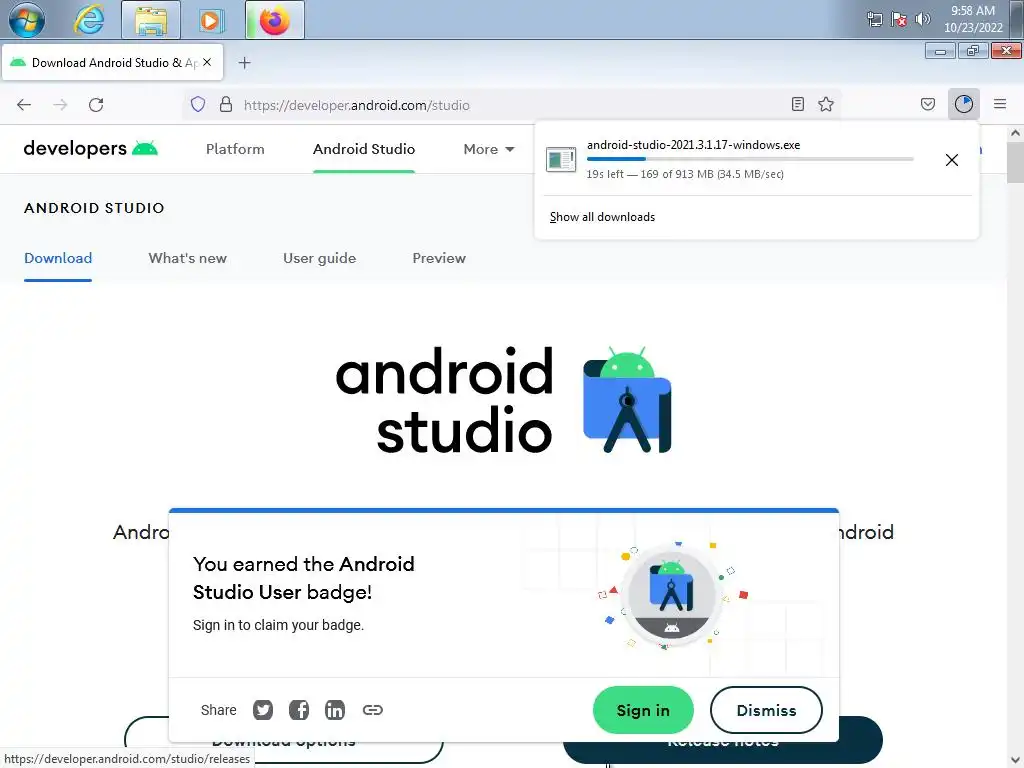Click the page scrollbar up arrow
This screenshot has height=768, width=1024.
click(1016, 133)
